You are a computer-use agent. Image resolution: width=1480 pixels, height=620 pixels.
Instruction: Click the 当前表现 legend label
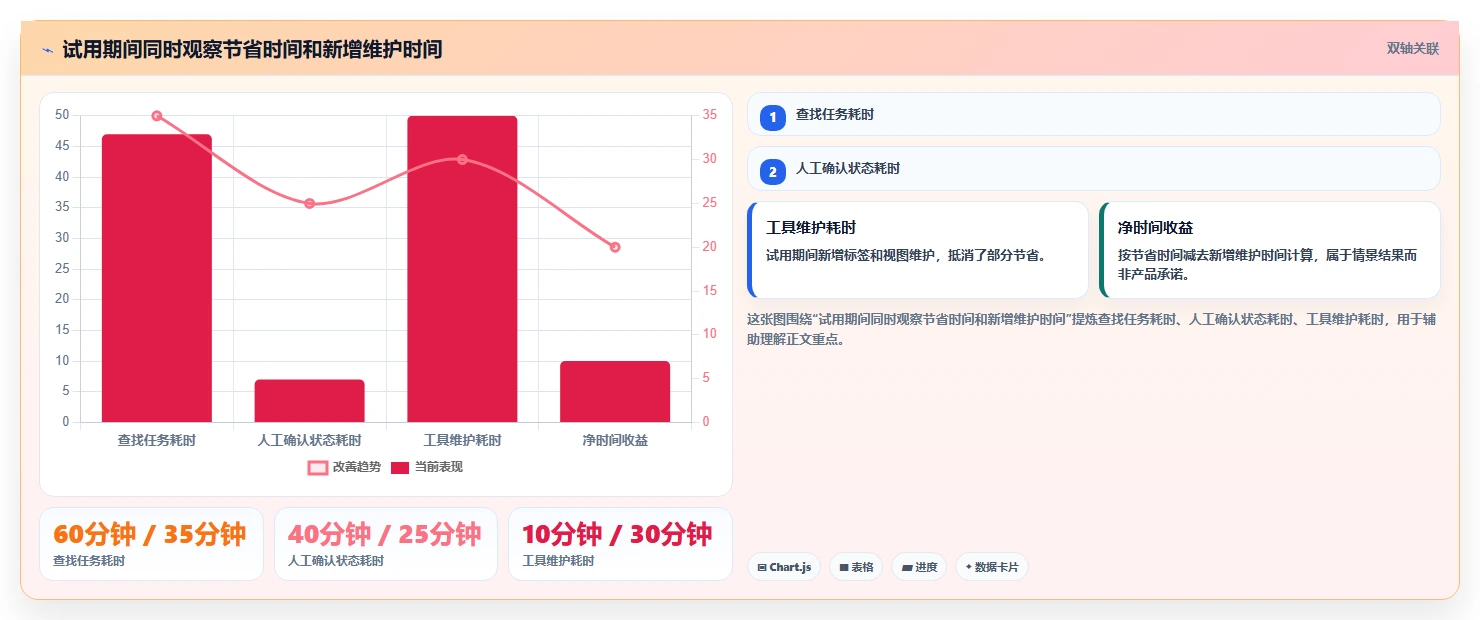click(x=438, y=467)
